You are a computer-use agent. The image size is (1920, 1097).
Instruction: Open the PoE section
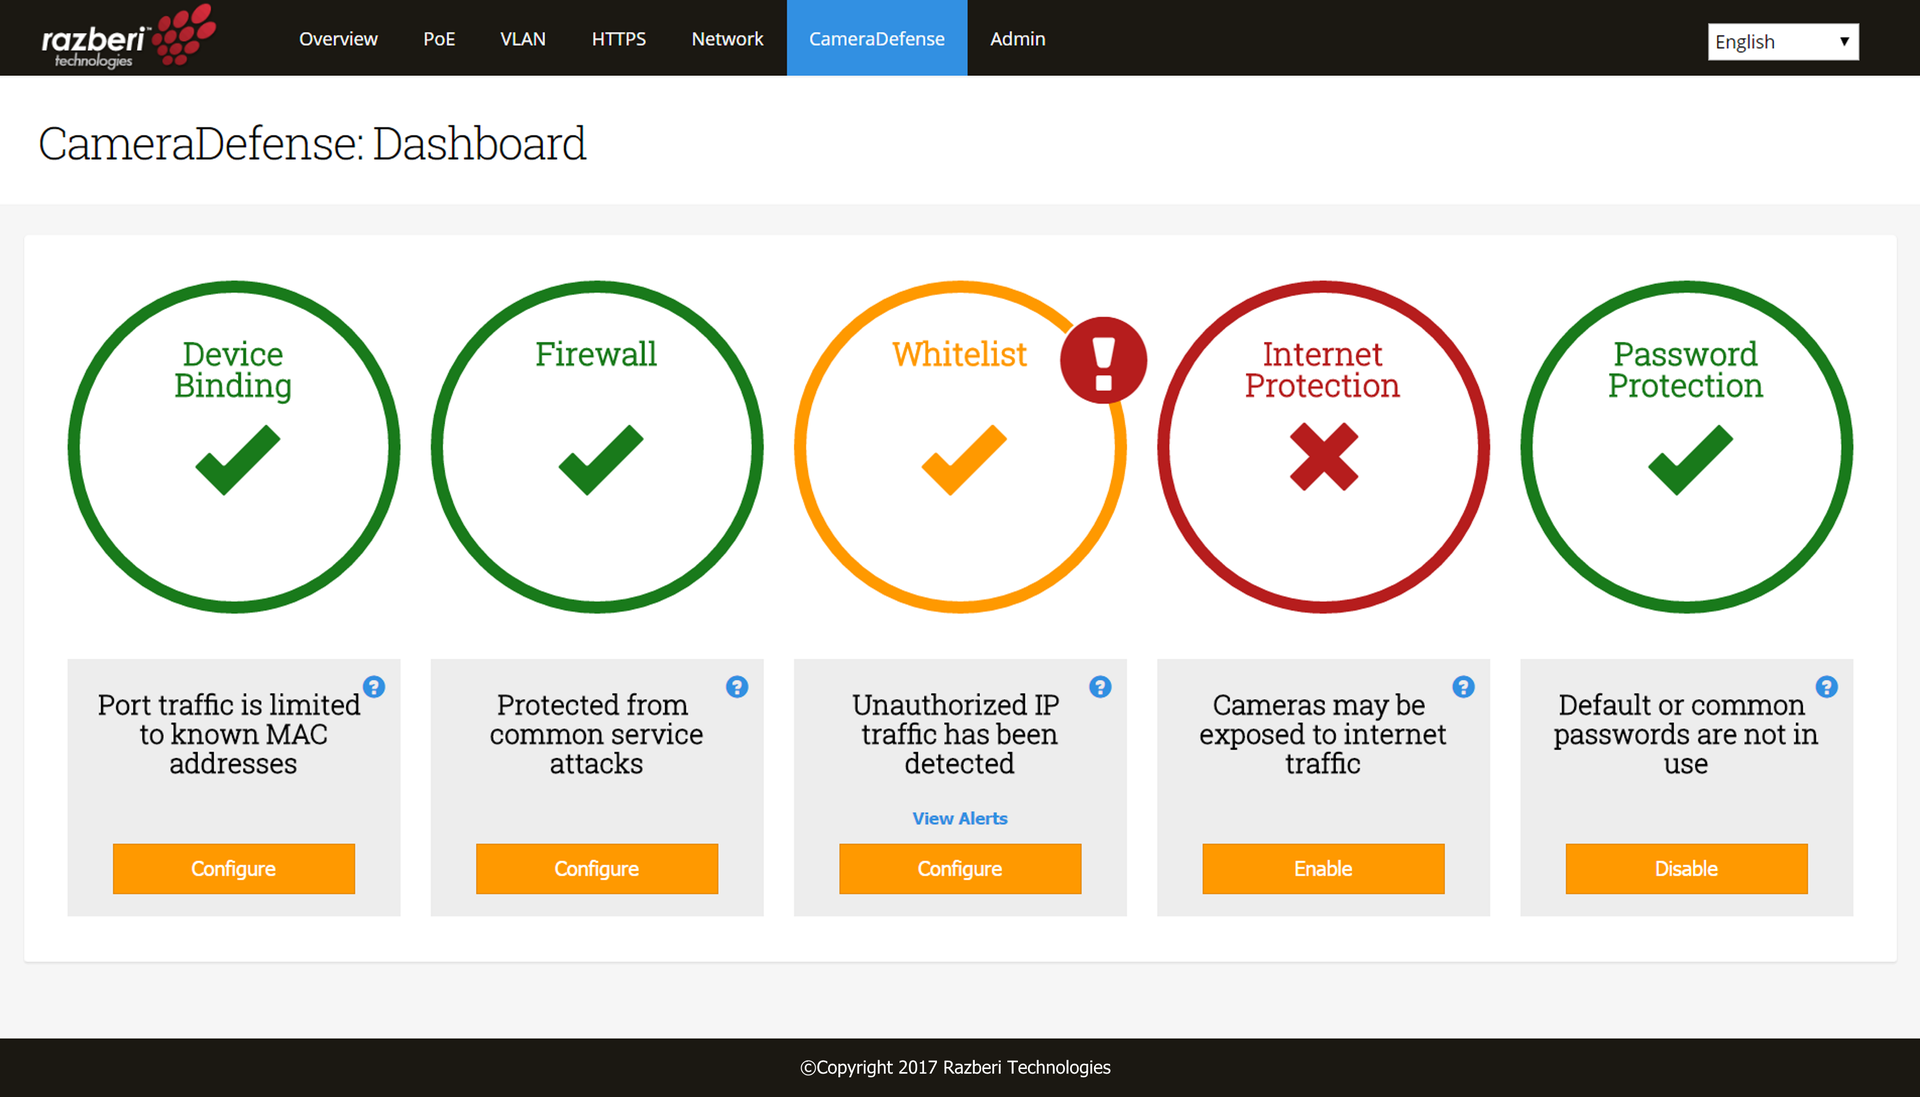coord(439,38)
